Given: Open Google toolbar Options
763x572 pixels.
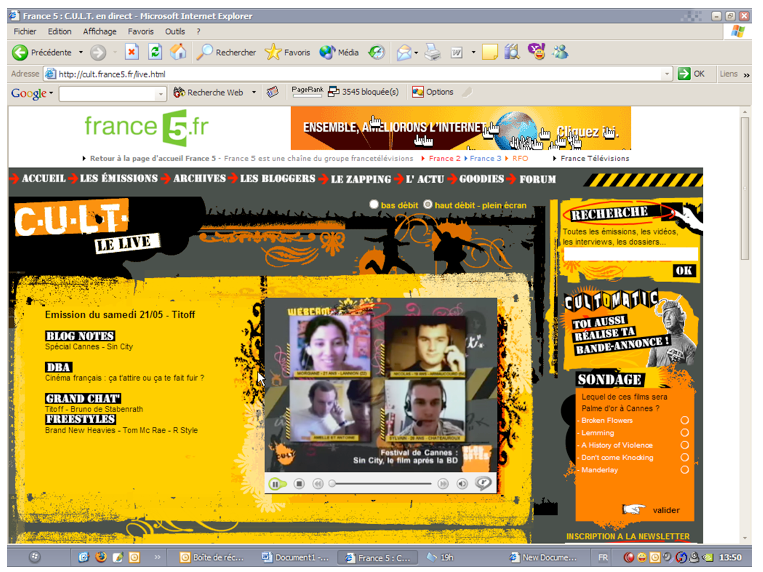Looking at the screenshot, I should coord(433,92).
